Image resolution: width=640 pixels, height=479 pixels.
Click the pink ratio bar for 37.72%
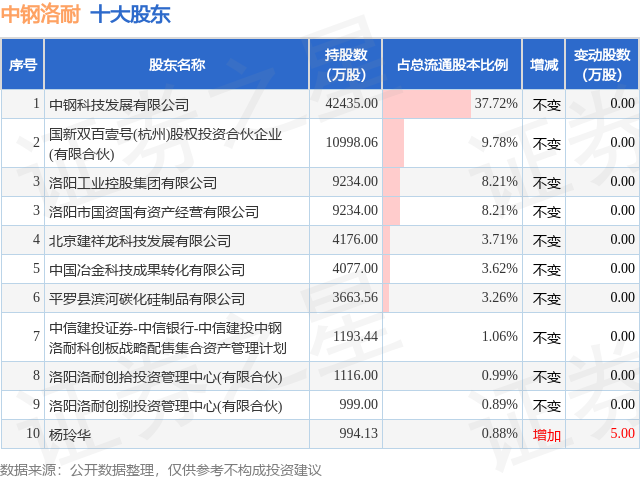[427, 104]
